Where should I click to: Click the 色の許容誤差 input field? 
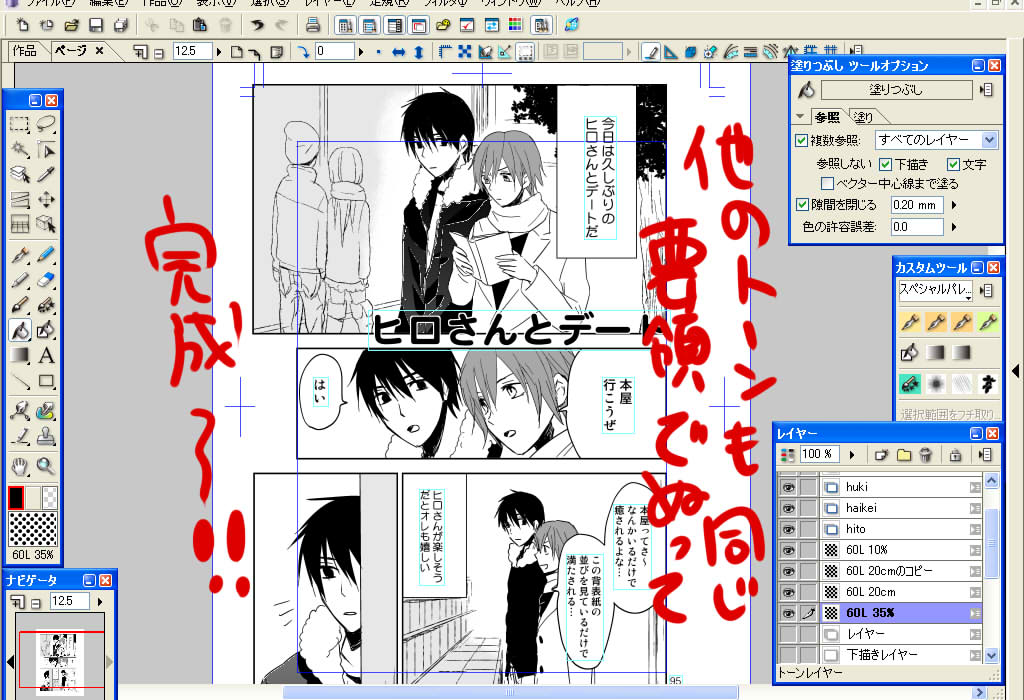[917, 227]
